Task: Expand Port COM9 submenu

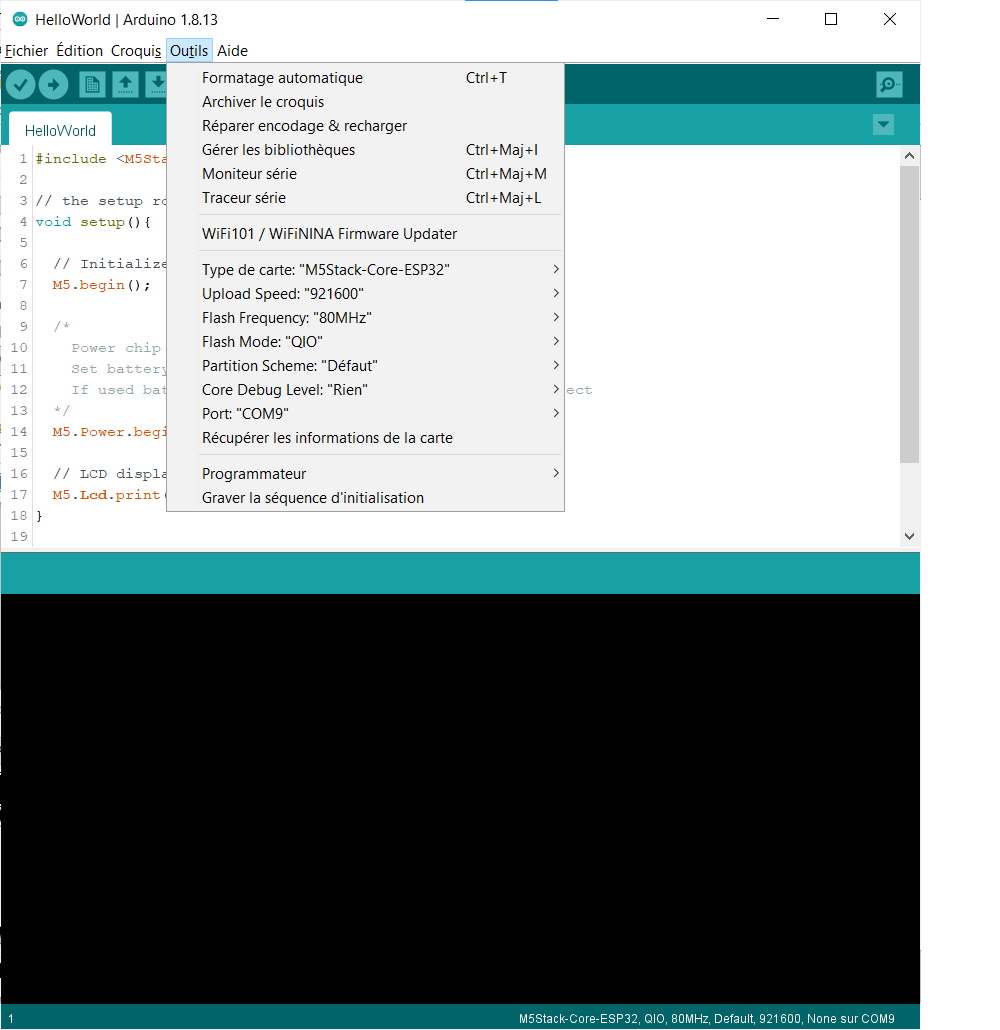Action: [x=365, y=413]
